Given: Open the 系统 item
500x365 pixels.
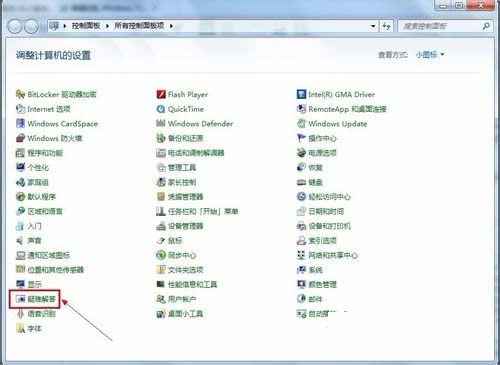Looking at the screenshot, I should 310,270.
